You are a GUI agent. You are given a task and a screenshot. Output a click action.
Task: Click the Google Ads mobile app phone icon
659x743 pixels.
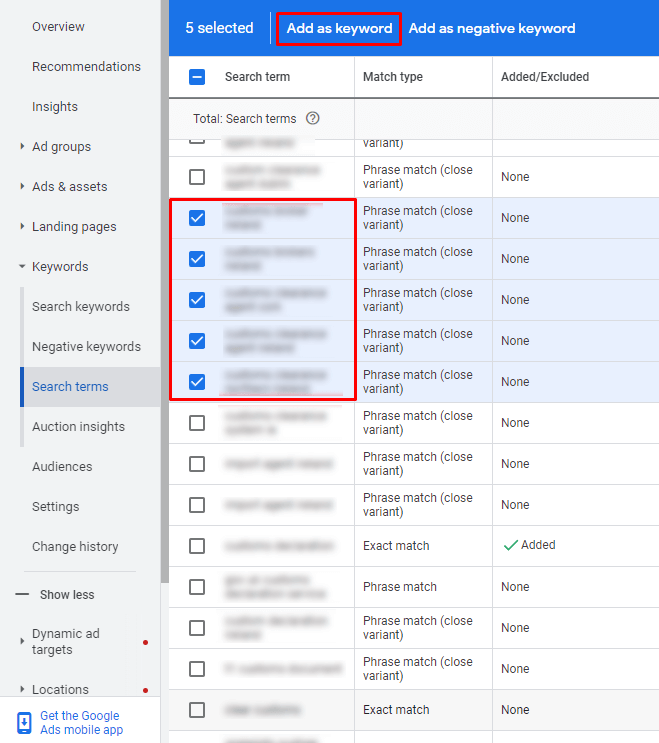pos(24,723)
